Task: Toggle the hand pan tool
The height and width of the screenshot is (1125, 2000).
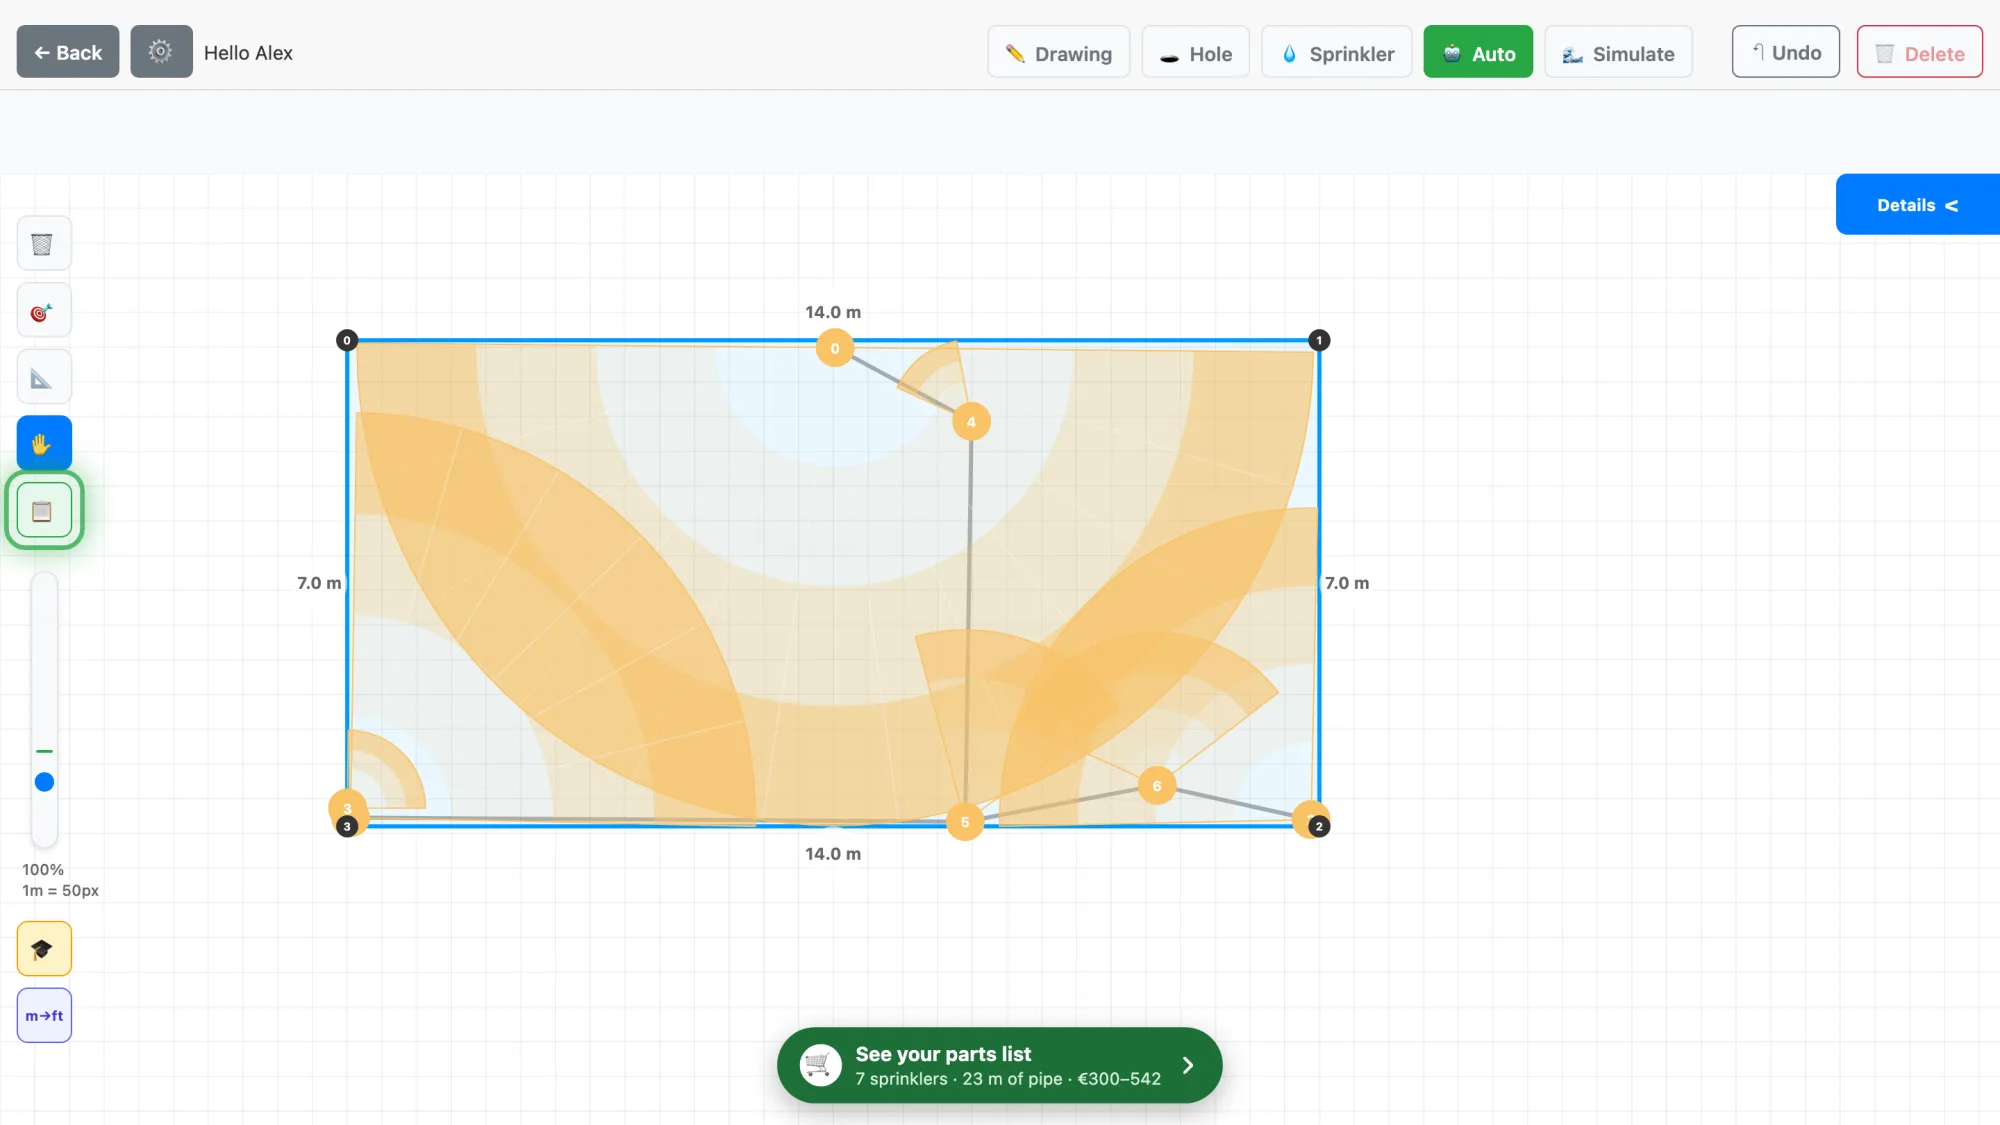Action: (x=44, y=443)
